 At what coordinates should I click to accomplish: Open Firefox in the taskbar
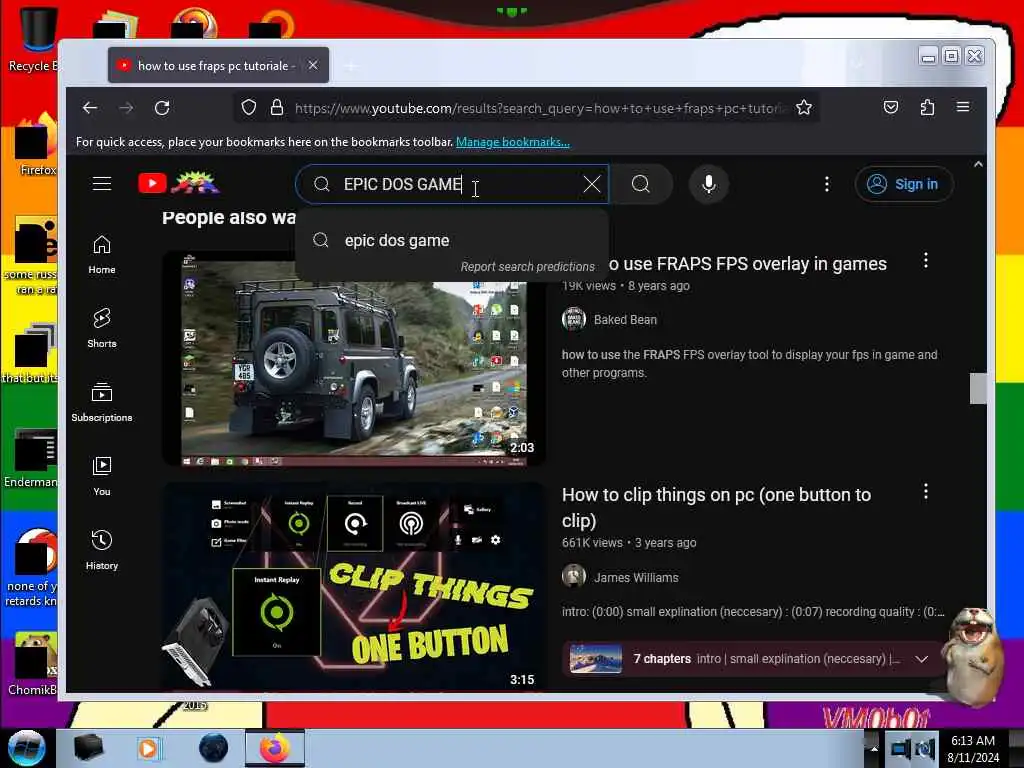(275, 748)
